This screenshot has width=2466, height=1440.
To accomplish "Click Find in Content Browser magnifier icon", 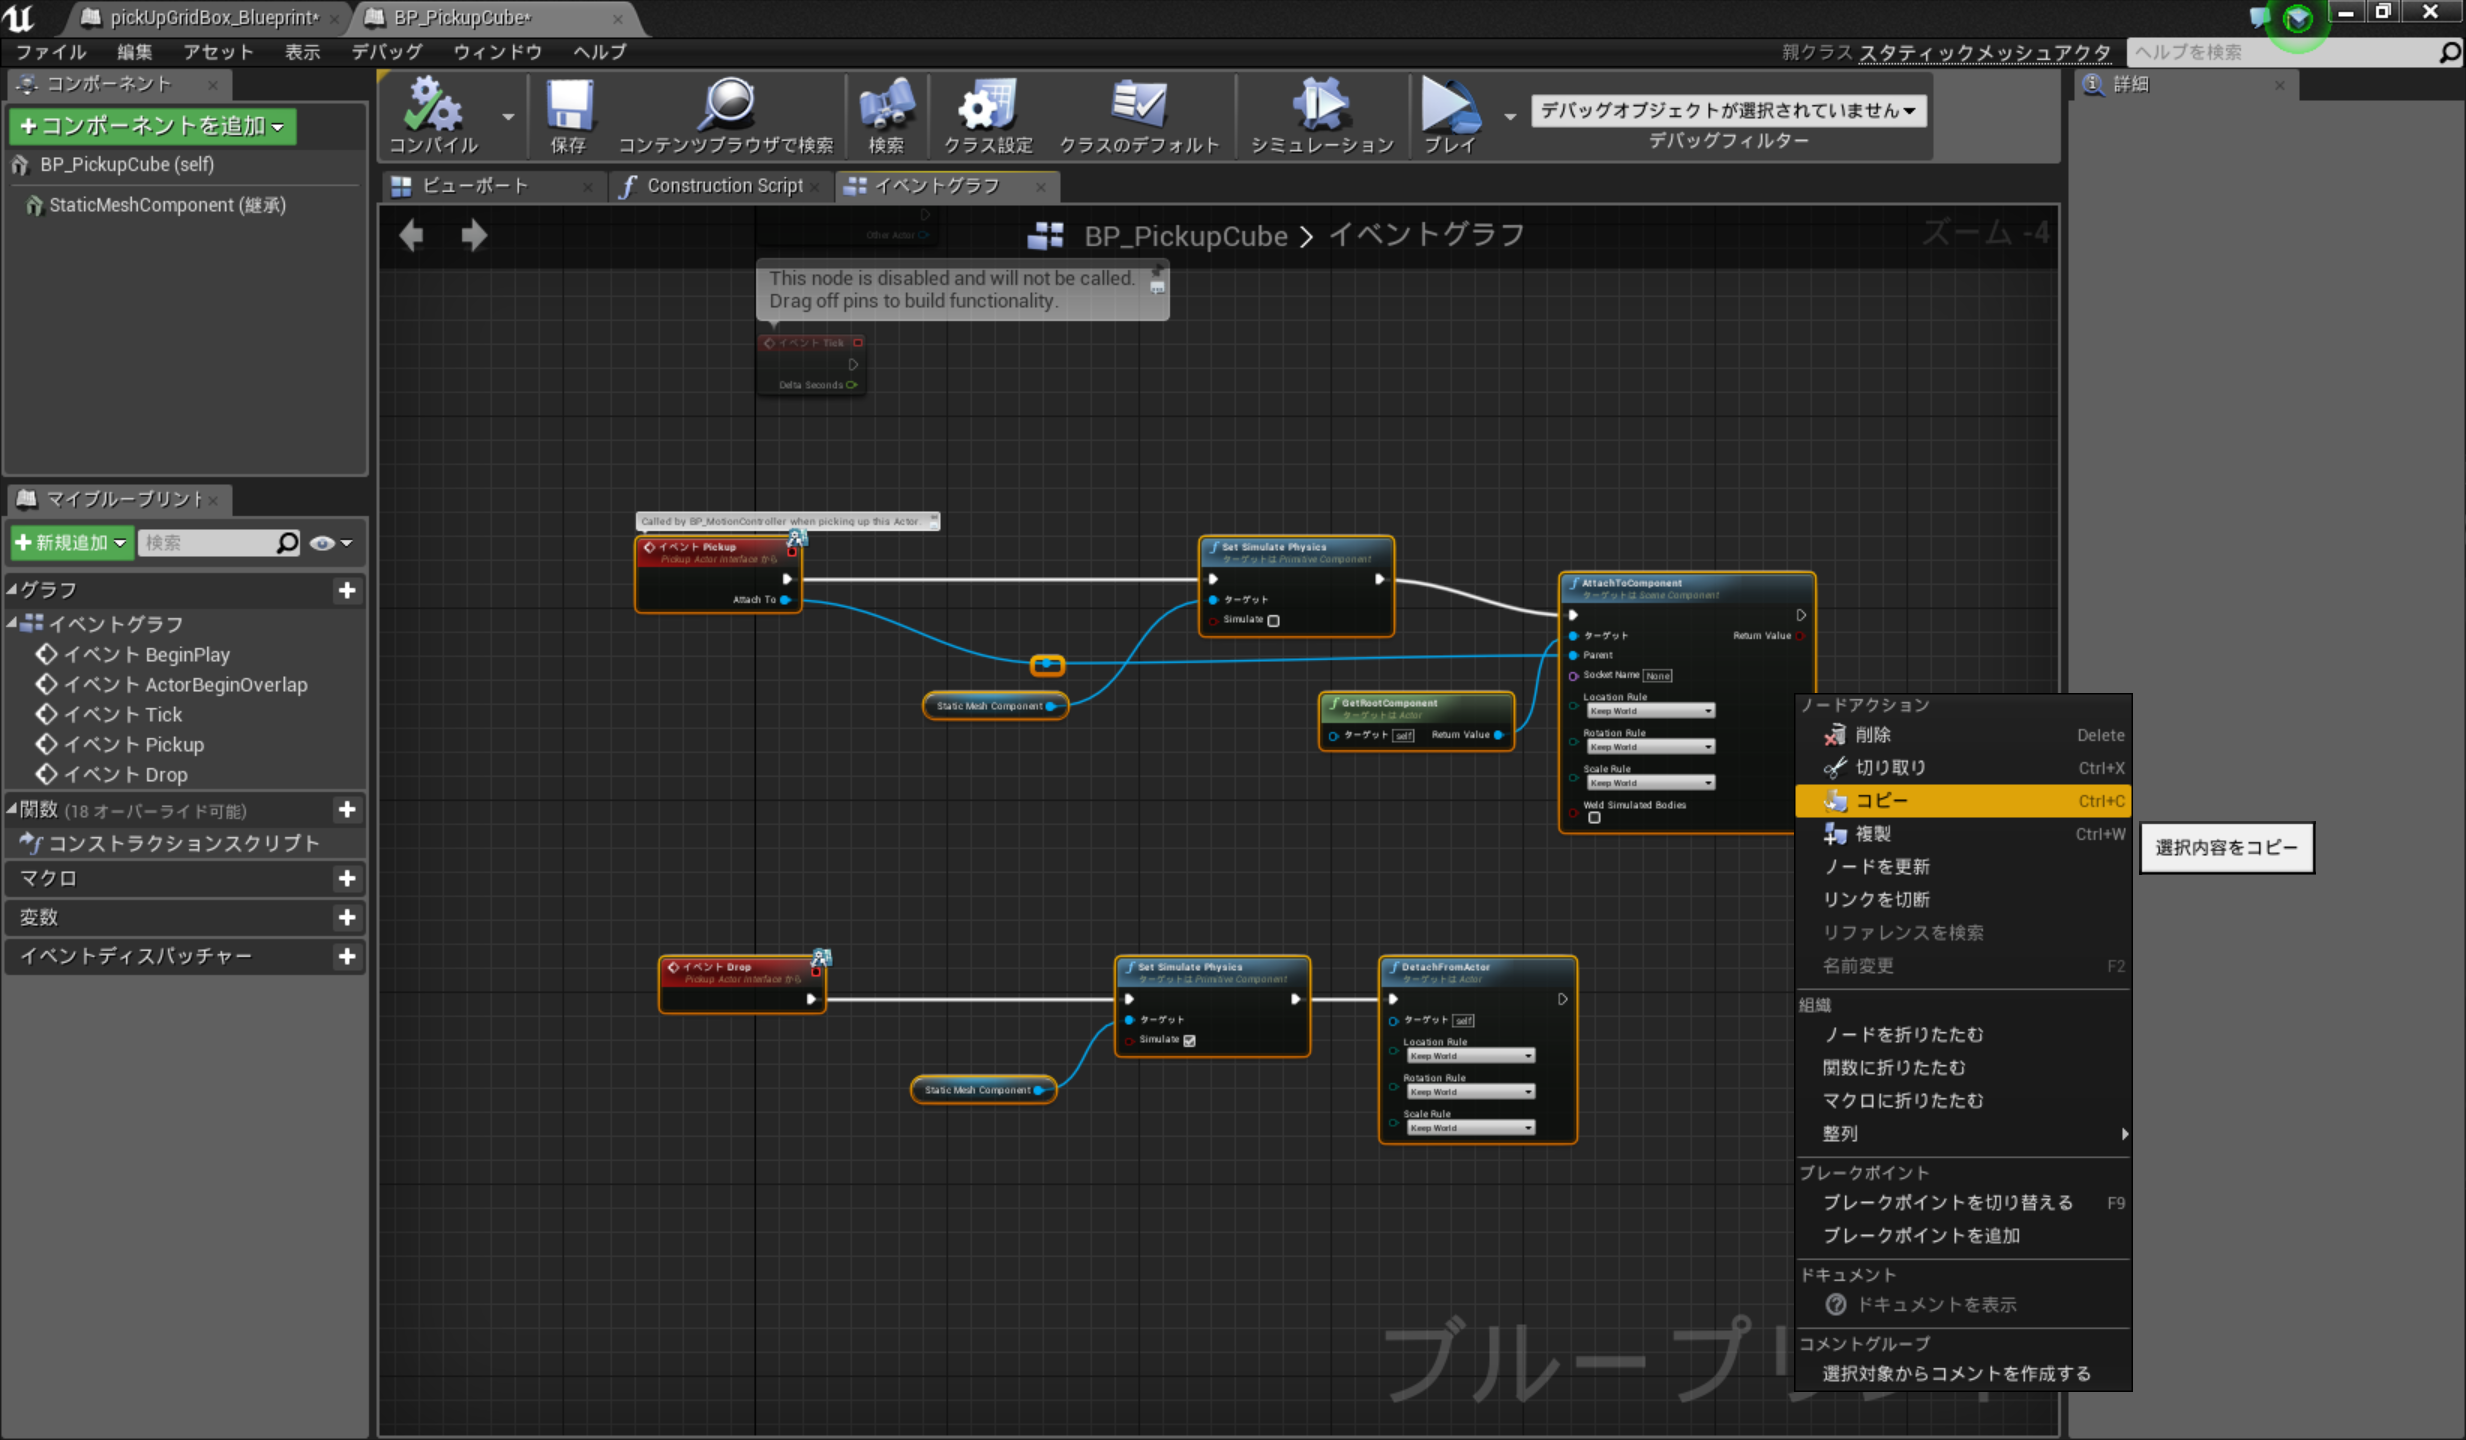I will click(x=726, y=106).
